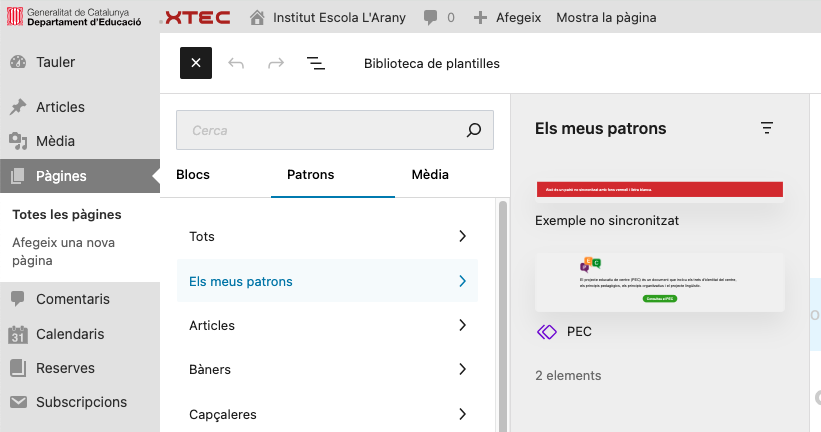The width and height of the screenshot is (821, 432).
Task: Click Institut Escola L'Arany site link
Action: (x=339, y=18)
